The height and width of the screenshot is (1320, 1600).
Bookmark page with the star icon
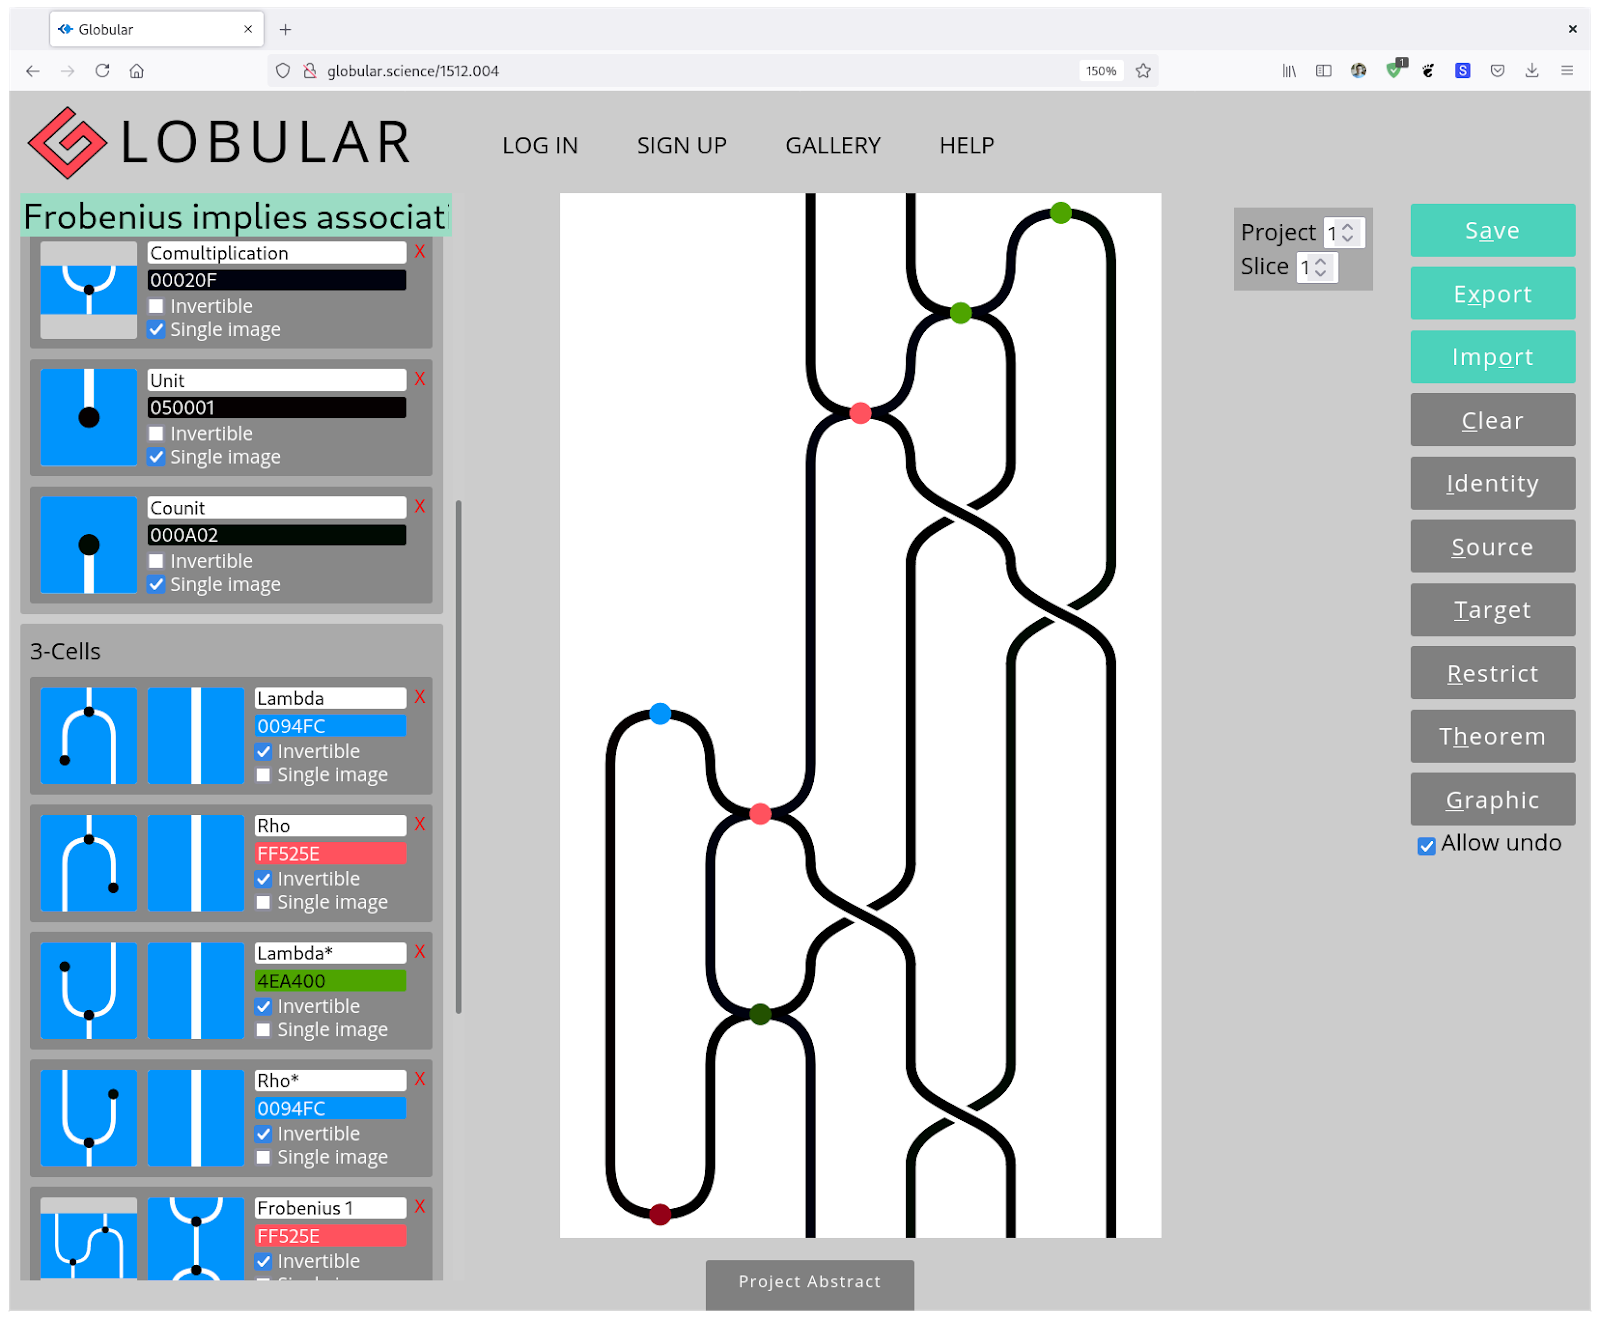(1143, 71)
